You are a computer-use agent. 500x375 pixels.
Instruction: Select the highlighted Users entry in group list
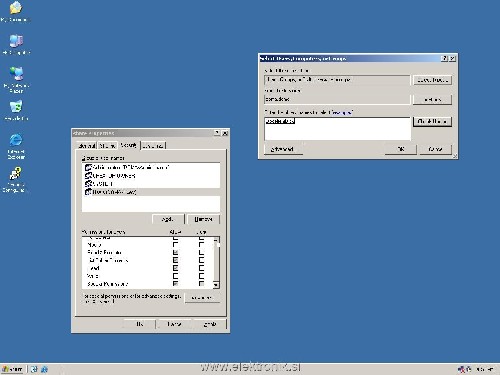tap(151, 192)
